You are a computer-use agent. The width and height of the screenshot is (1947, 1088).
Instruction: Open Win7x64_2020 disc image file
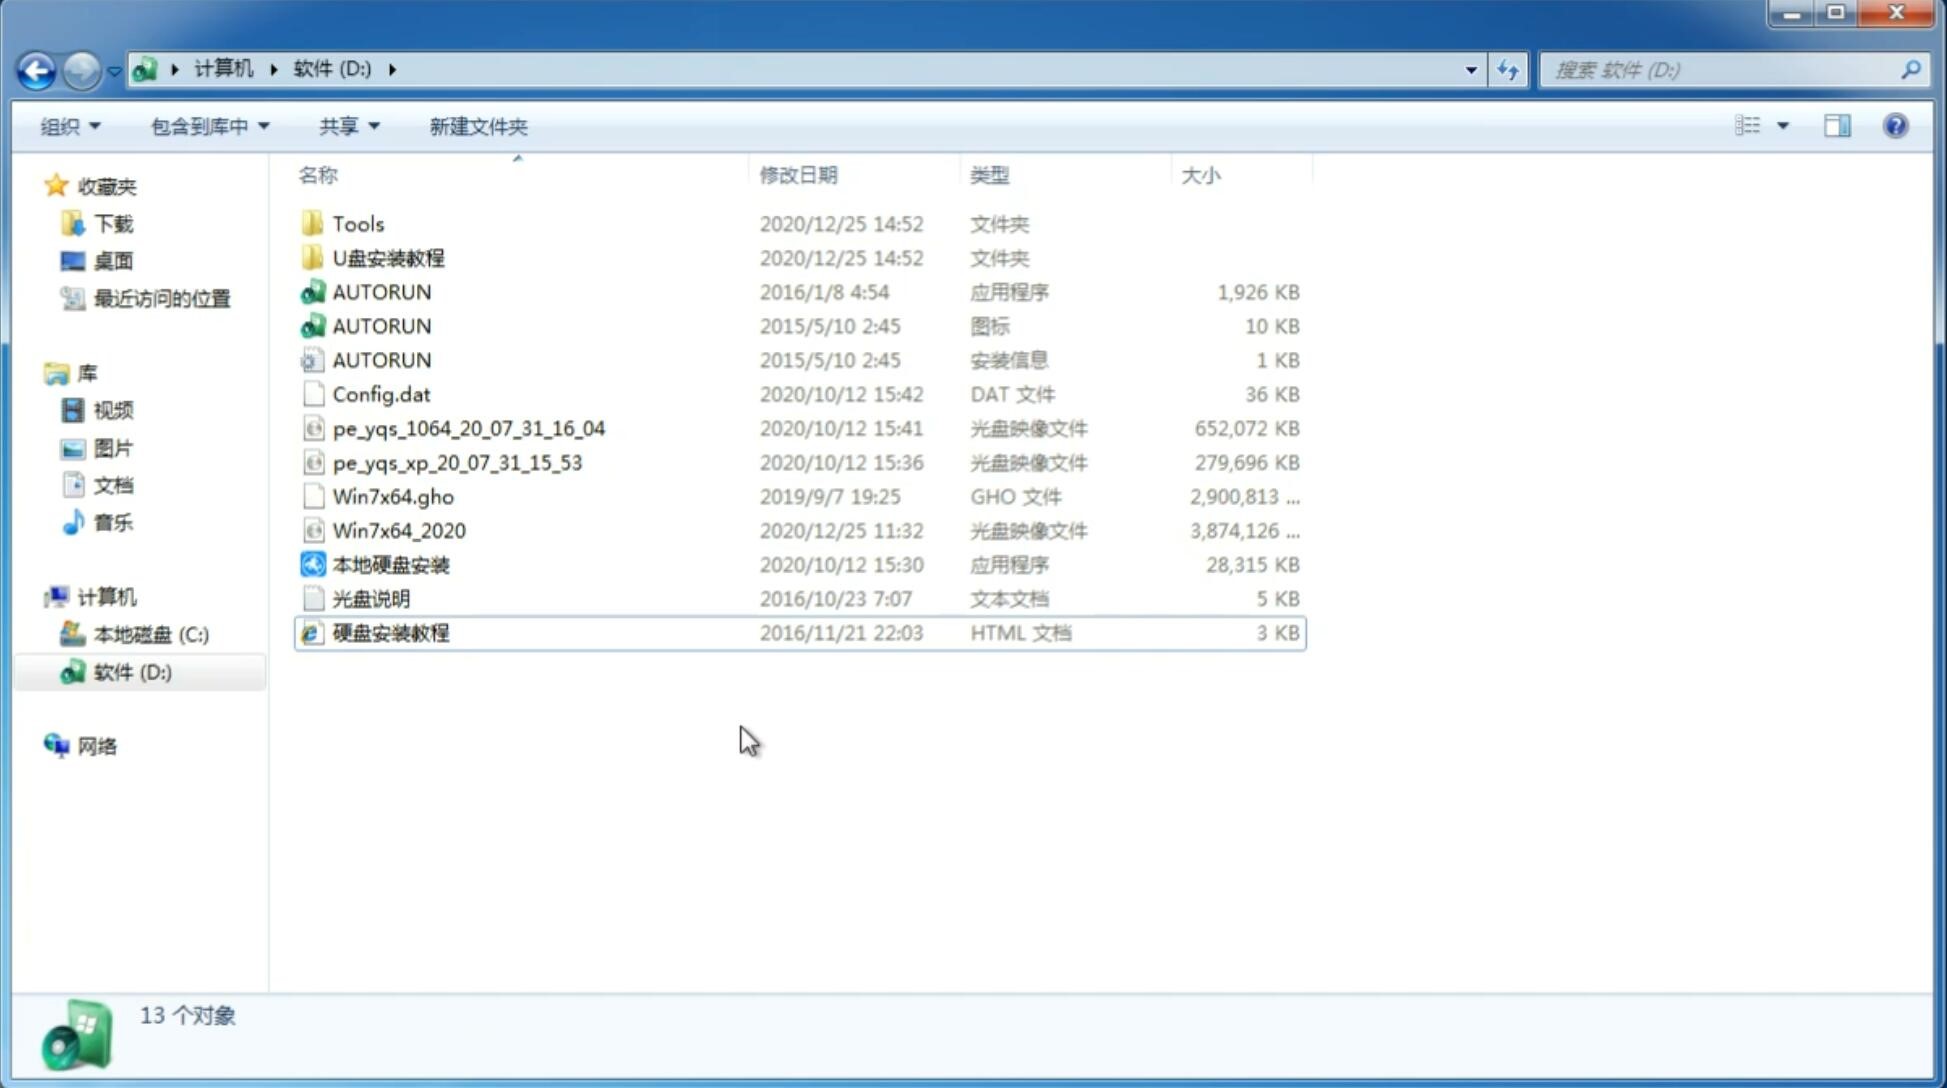coord(397,531)
